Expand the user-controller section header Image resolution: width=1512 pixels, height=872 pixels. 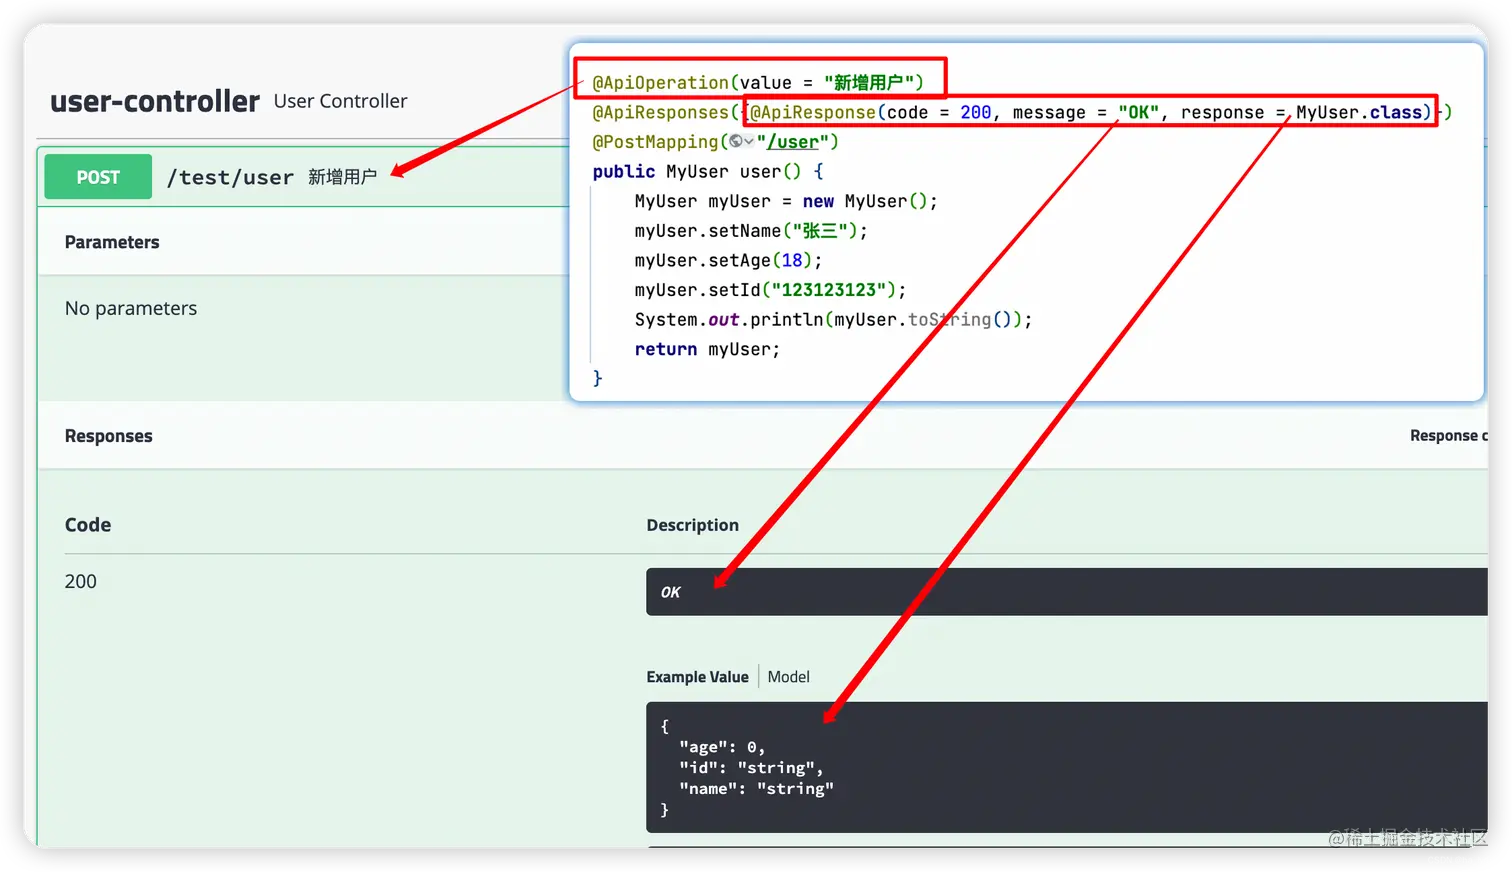pyautogui.click(x=155, y=101)
